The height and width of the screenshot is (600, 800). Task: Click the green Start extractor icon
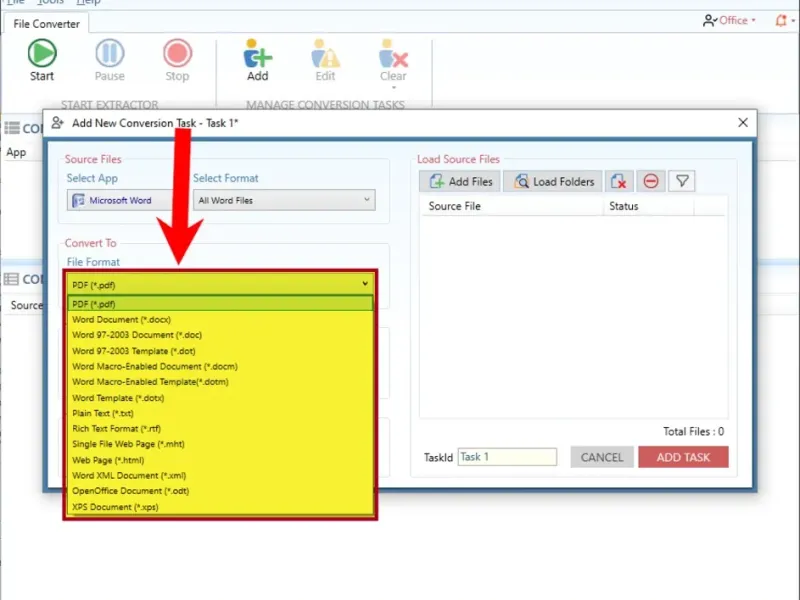coord(42,53)
